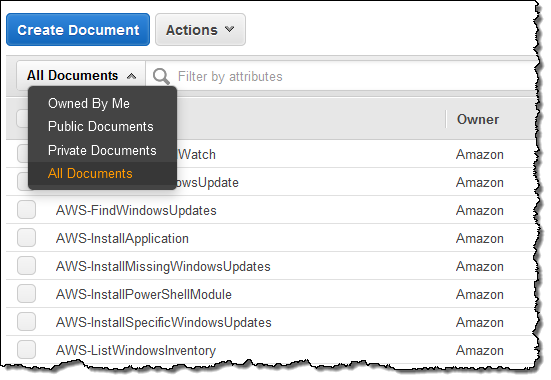Open the AWS-InstallApplication document

[x=122, y=239]
